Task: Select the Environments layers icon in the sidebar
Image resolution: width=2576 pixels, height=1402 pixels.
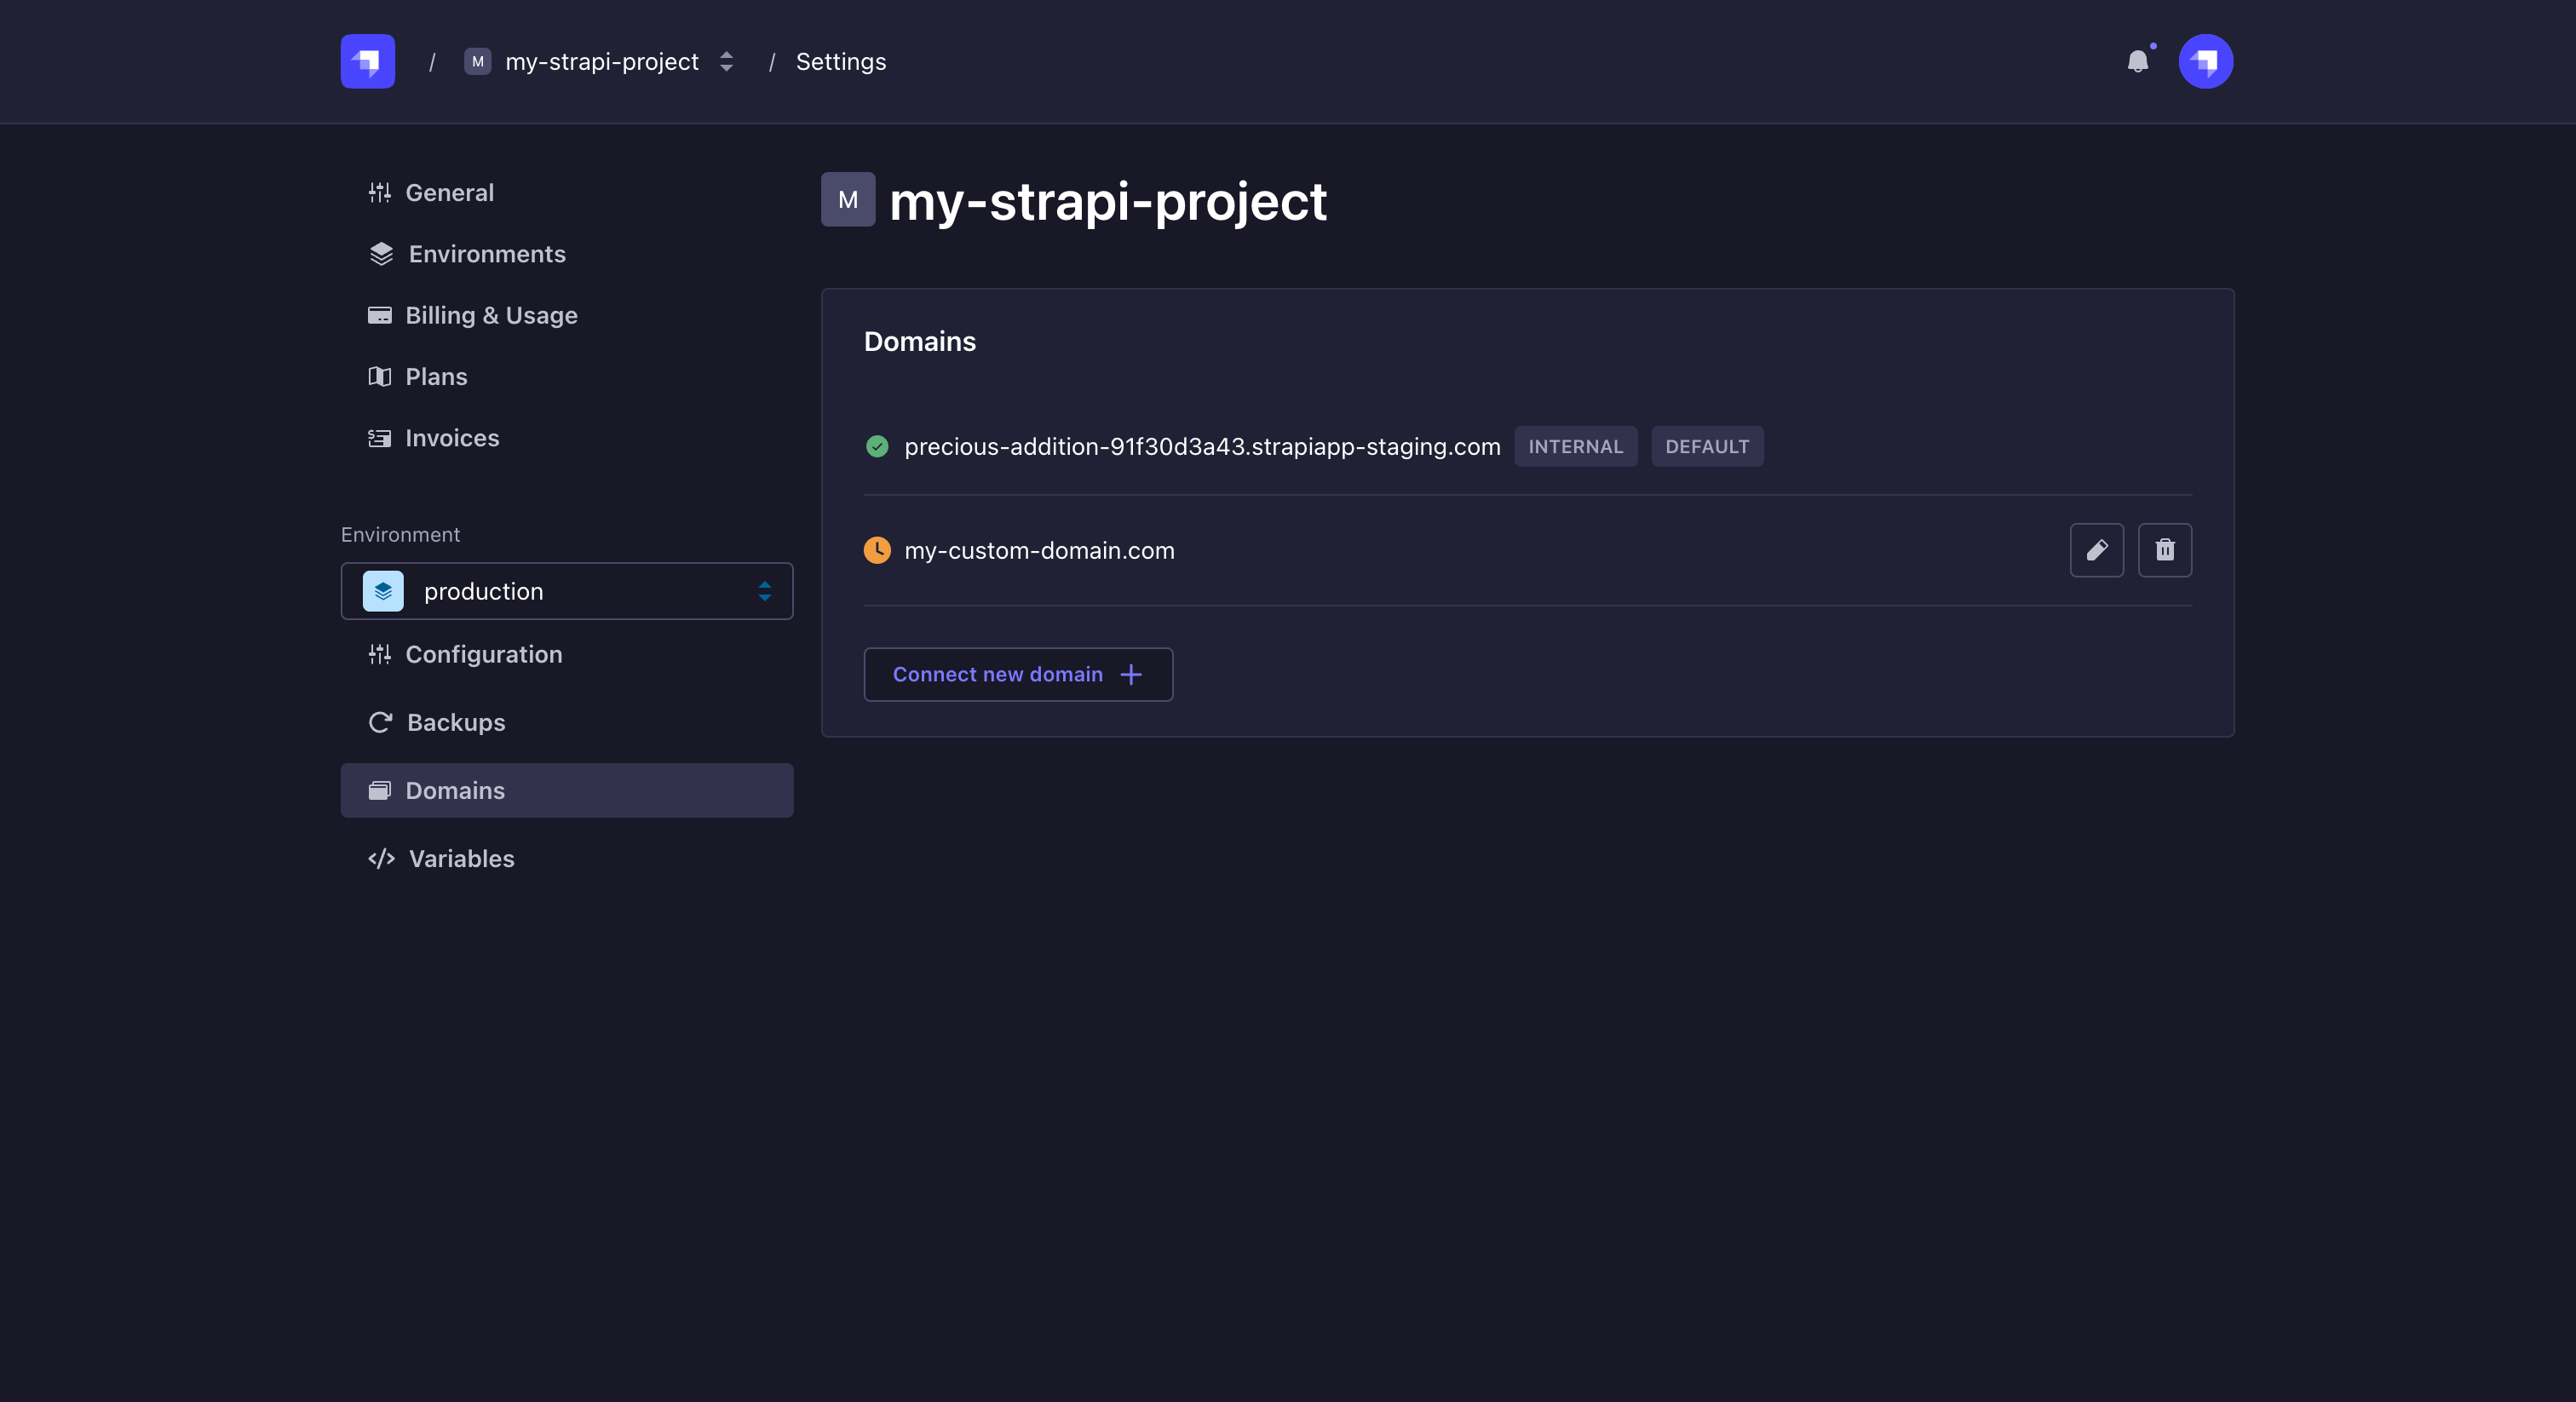Action: coord(380,254)
